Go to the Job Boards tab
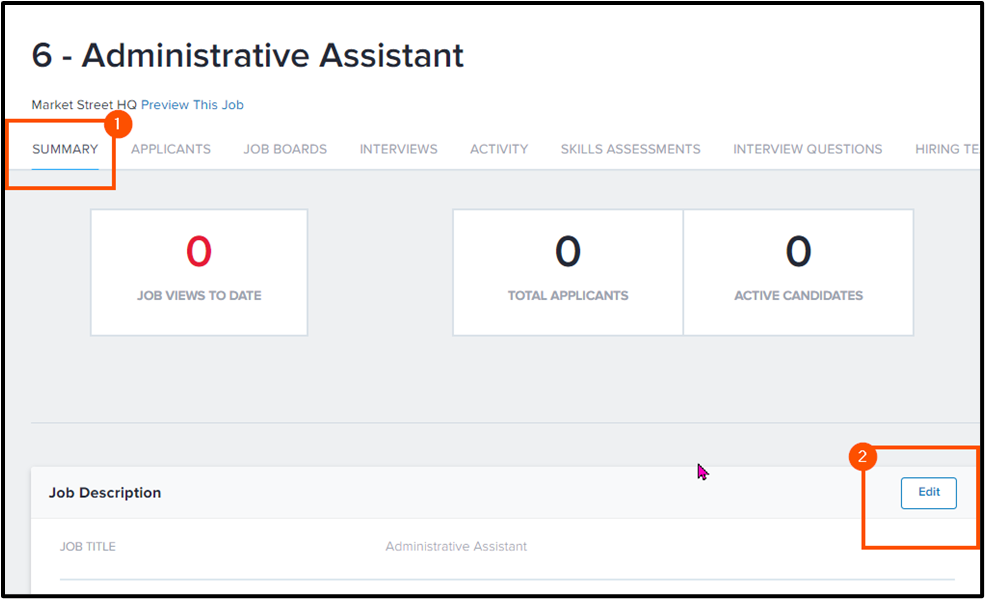985x599 pixels. click(285, 149)
